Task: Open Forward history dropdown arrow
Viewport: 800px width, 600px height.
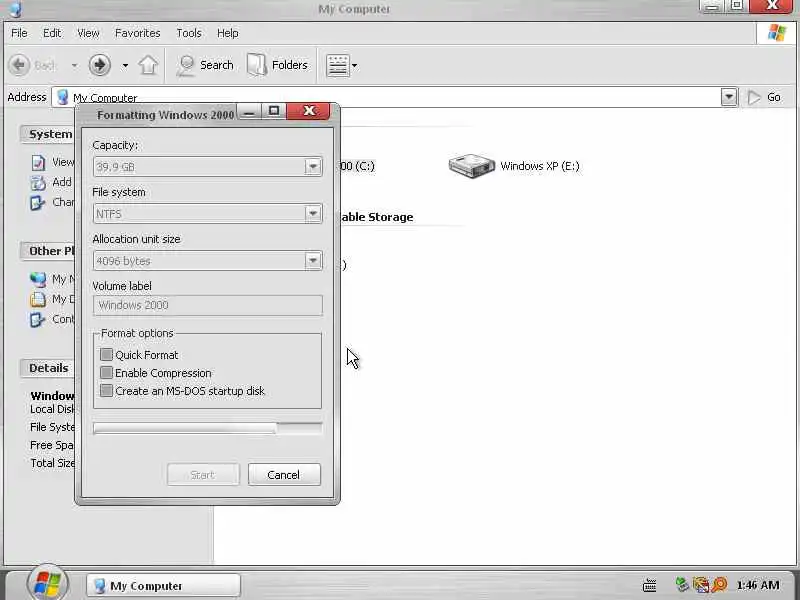Action: (x=125, y=66)
